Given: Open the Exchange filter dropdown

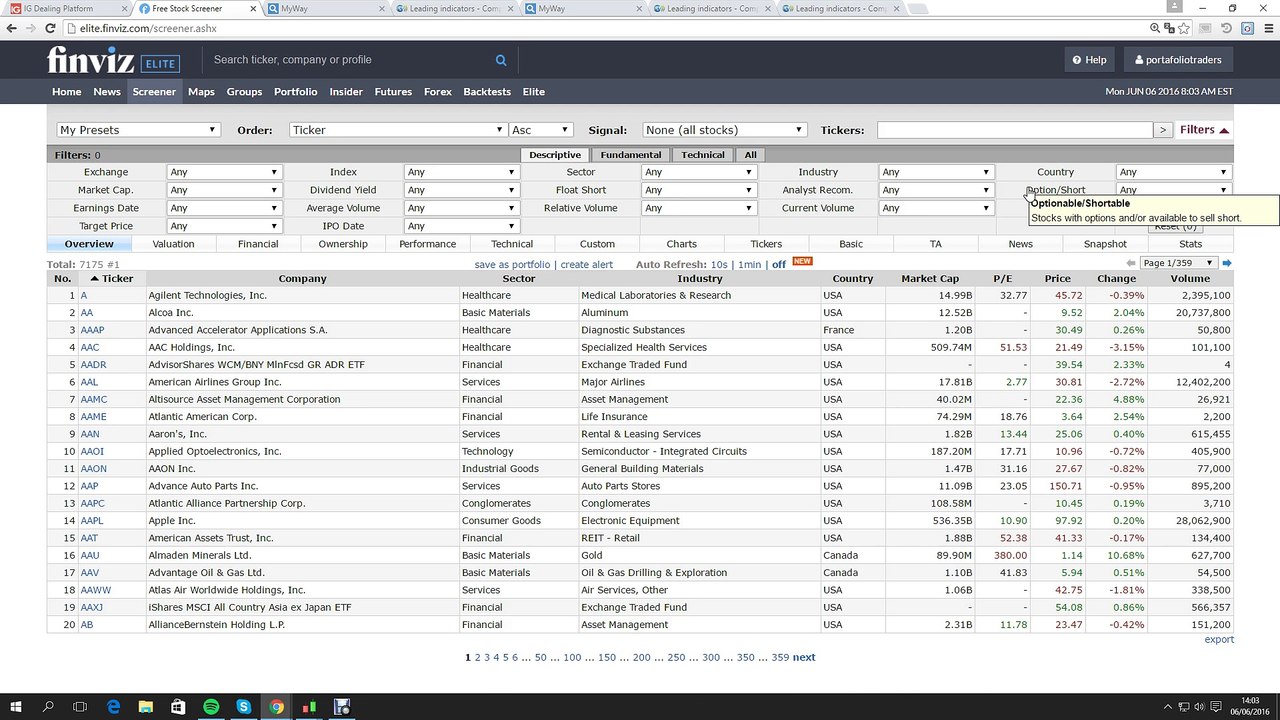Looking at the screenshot, I should click(x=223, y=172).
